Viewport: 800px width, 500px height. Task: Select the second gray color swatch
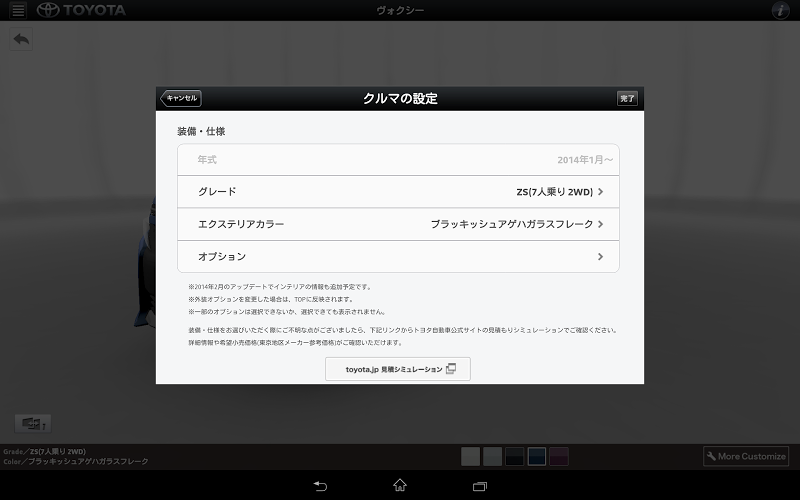[x=492, y=456]
